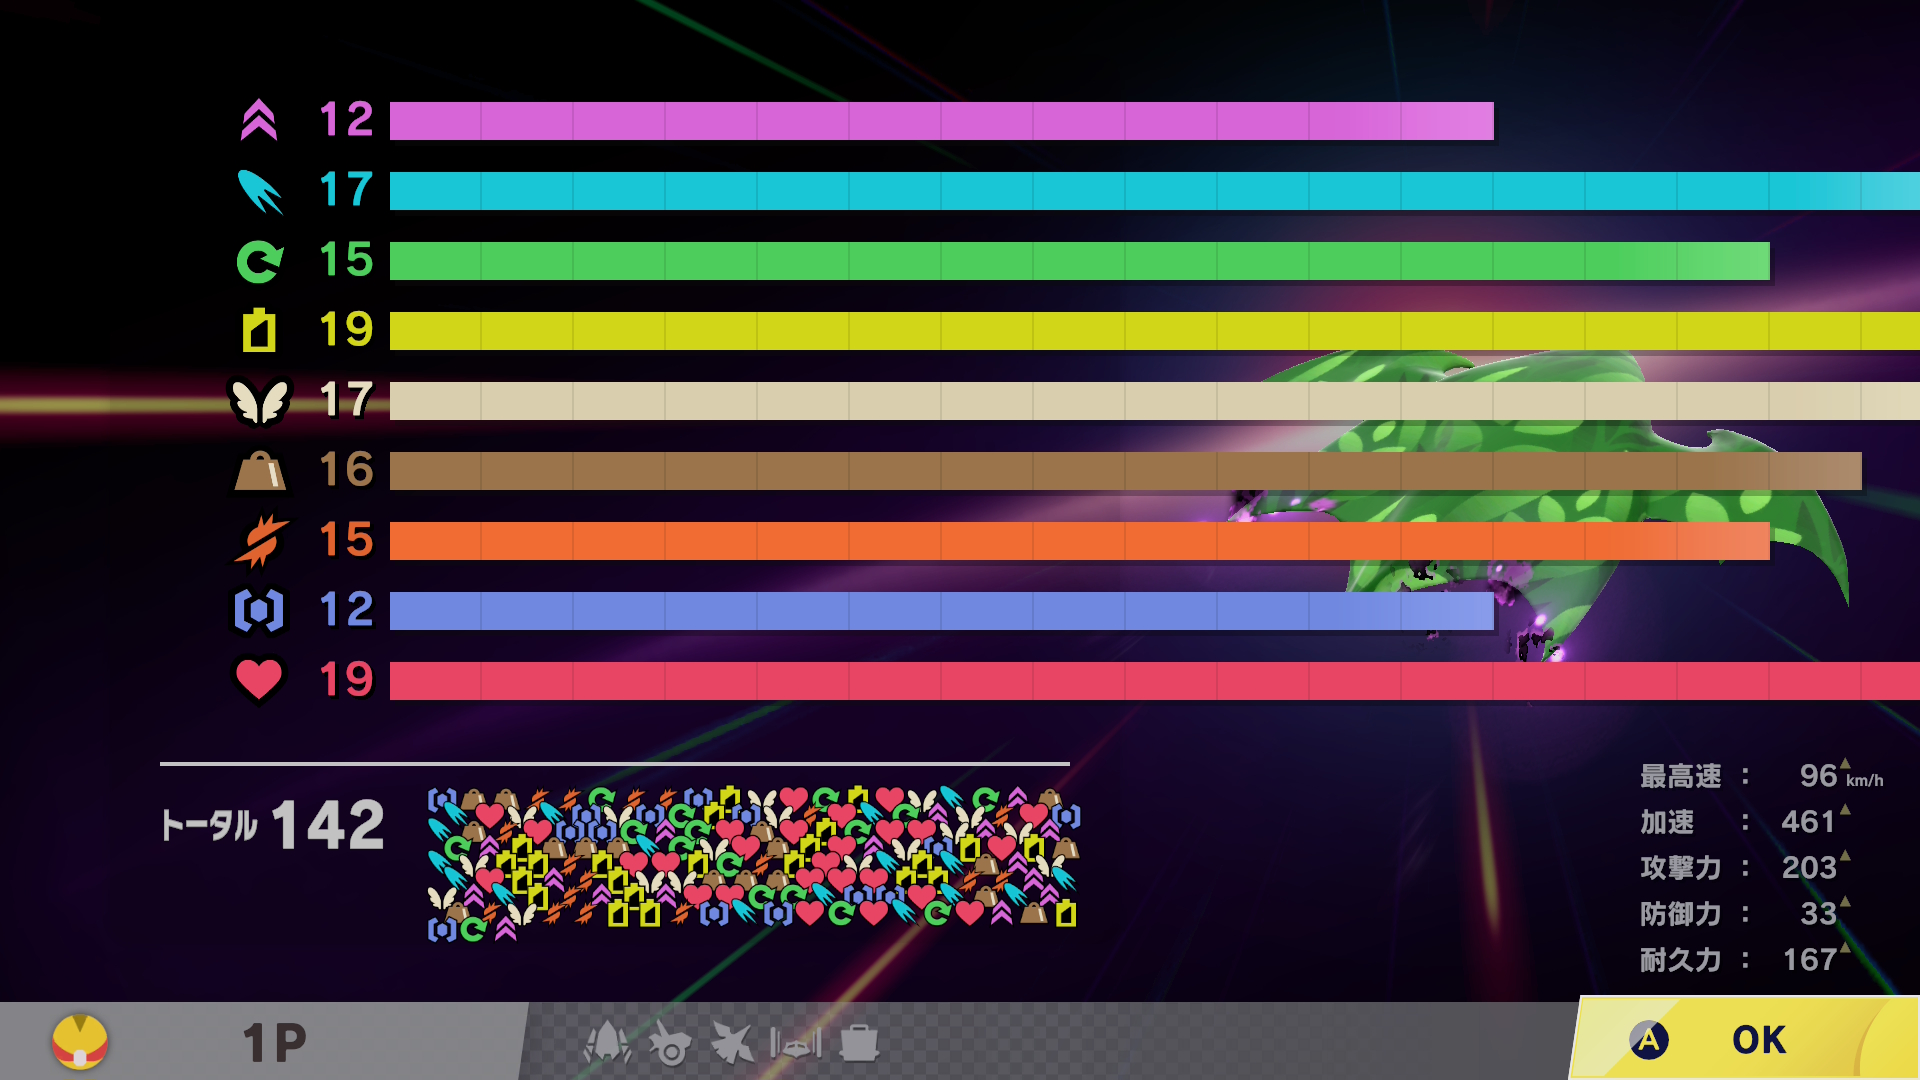Click the A button badge beside OK
This screenshot has height=1080, width=1920.
point(1649,1040)
